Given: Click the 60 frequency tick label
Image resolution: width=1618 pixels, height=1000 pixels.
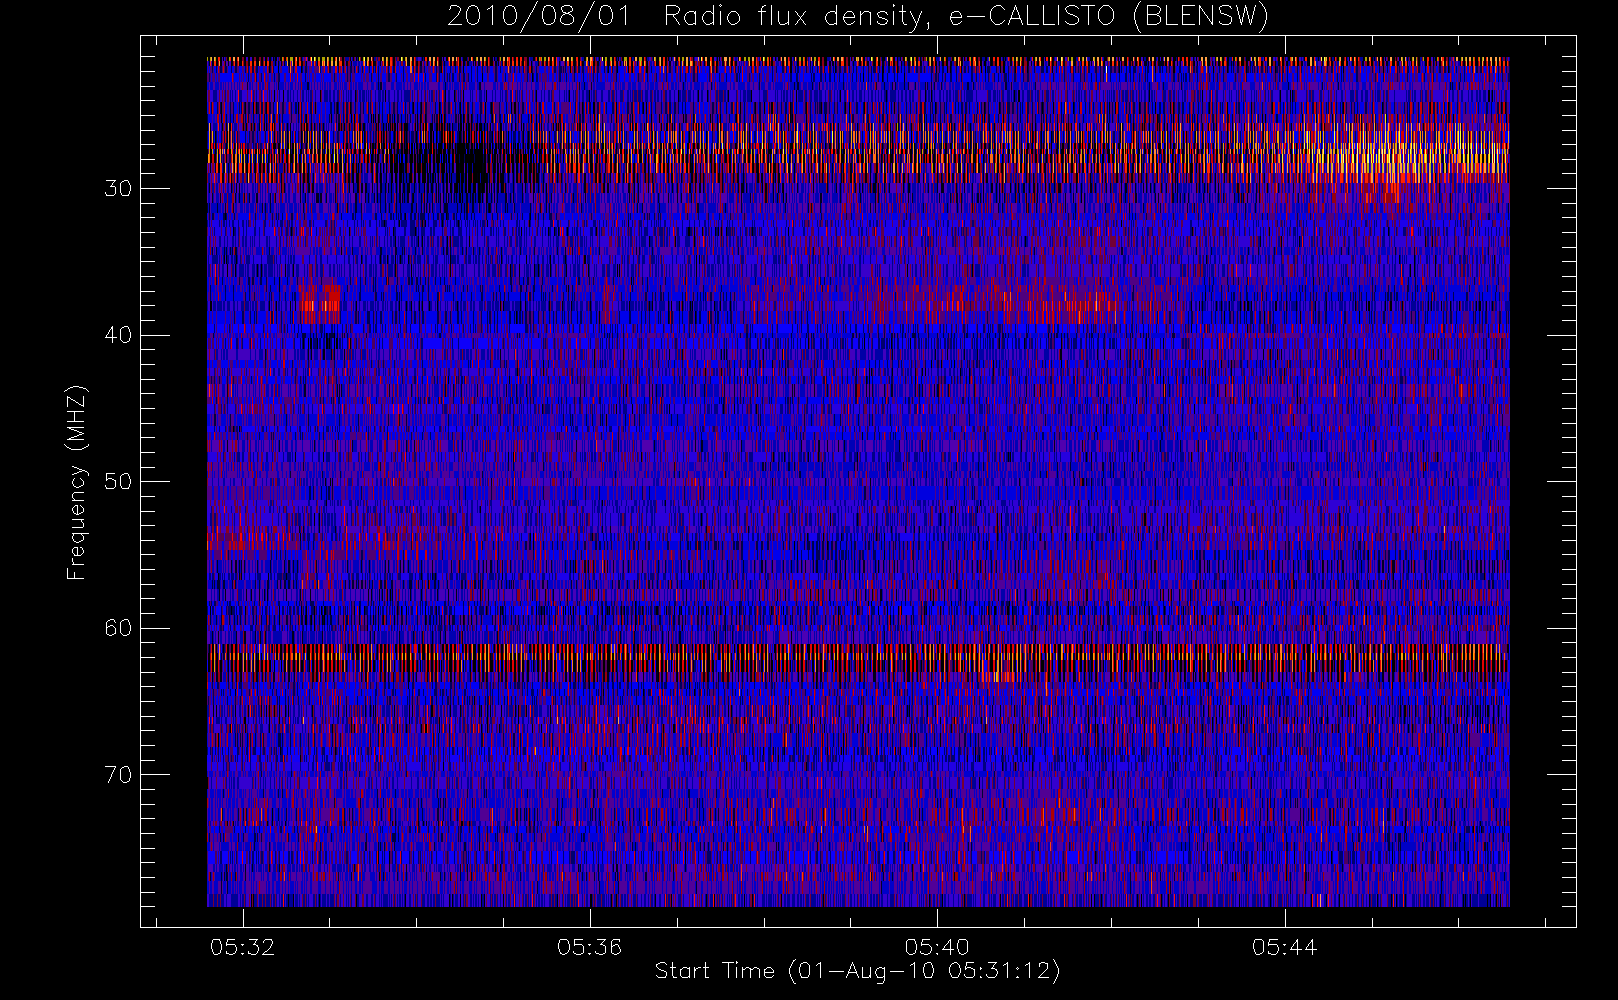Looking at the screenshot, I should point(118,628).
